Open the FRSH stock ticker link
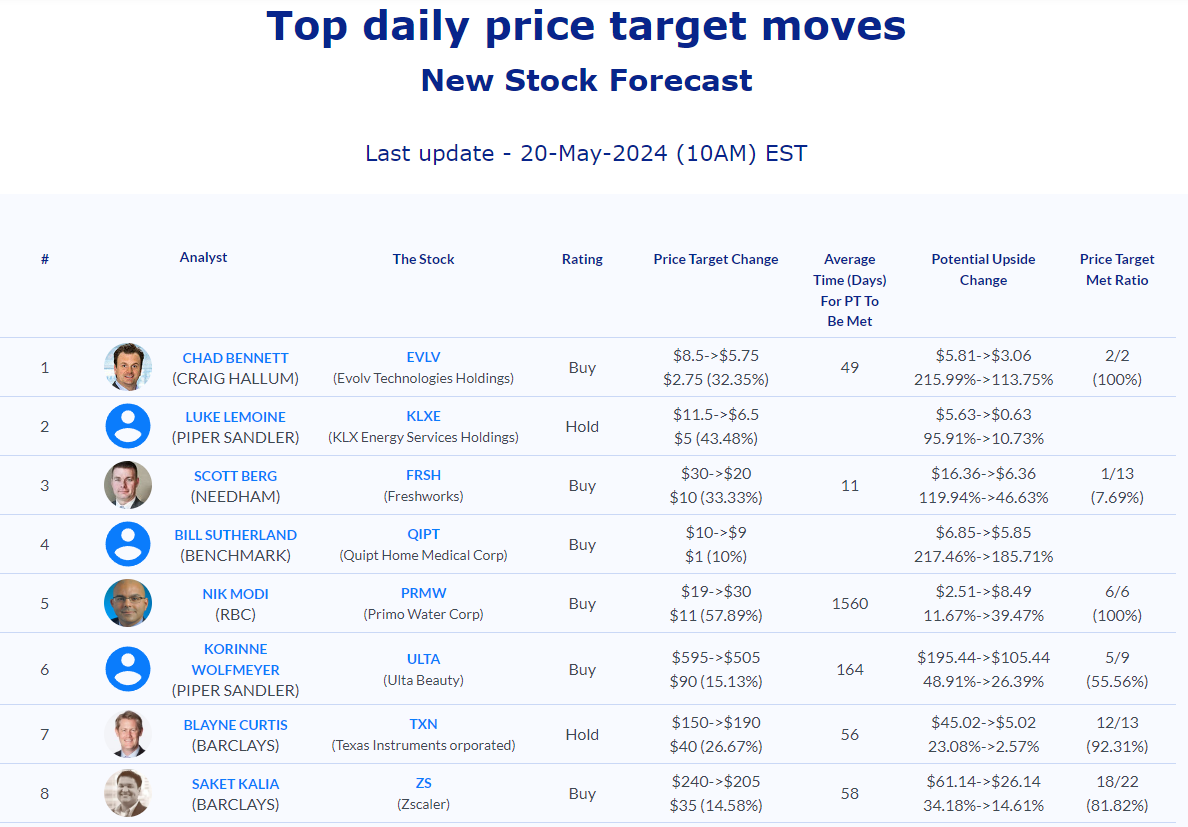 pos(424,475)
